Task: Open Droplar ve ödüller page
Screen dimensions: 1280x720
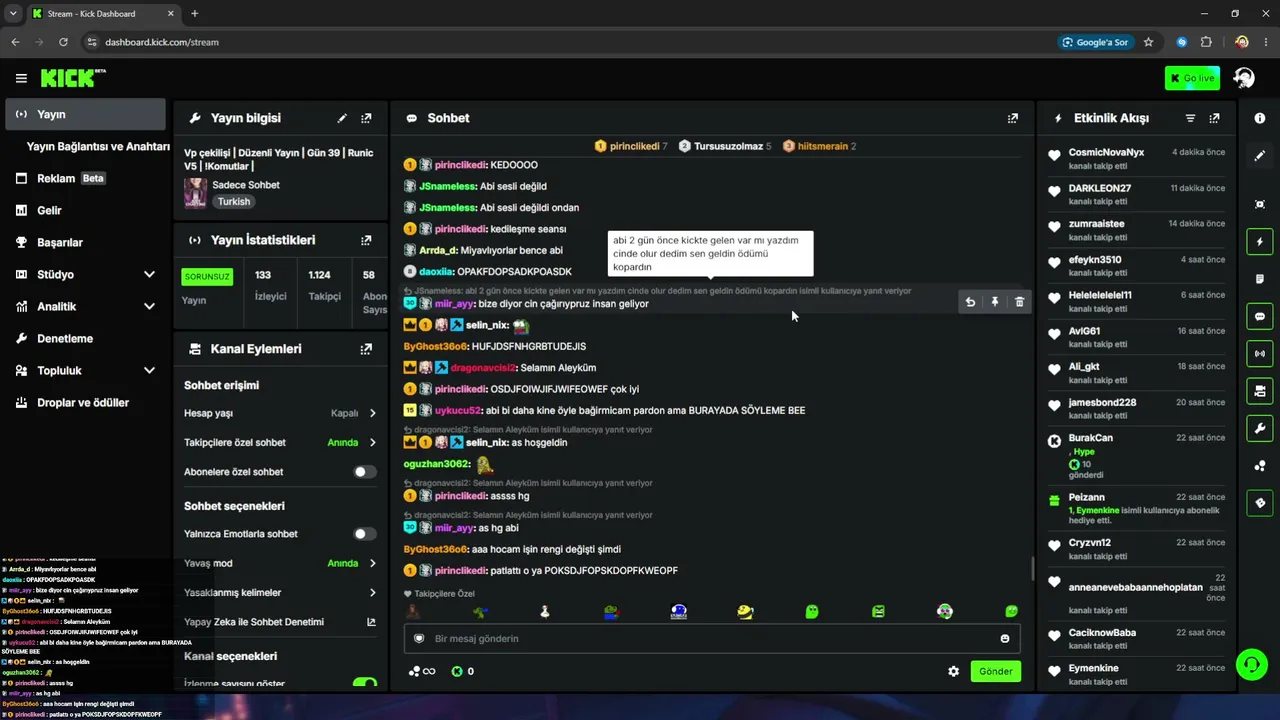Action: 86,402
